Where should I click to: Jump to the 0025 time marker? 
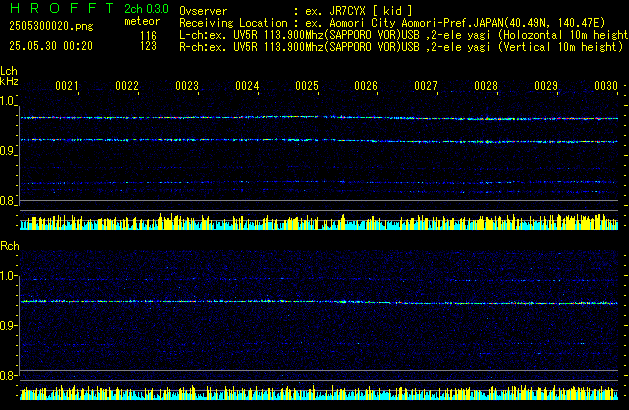click(307, 86)
